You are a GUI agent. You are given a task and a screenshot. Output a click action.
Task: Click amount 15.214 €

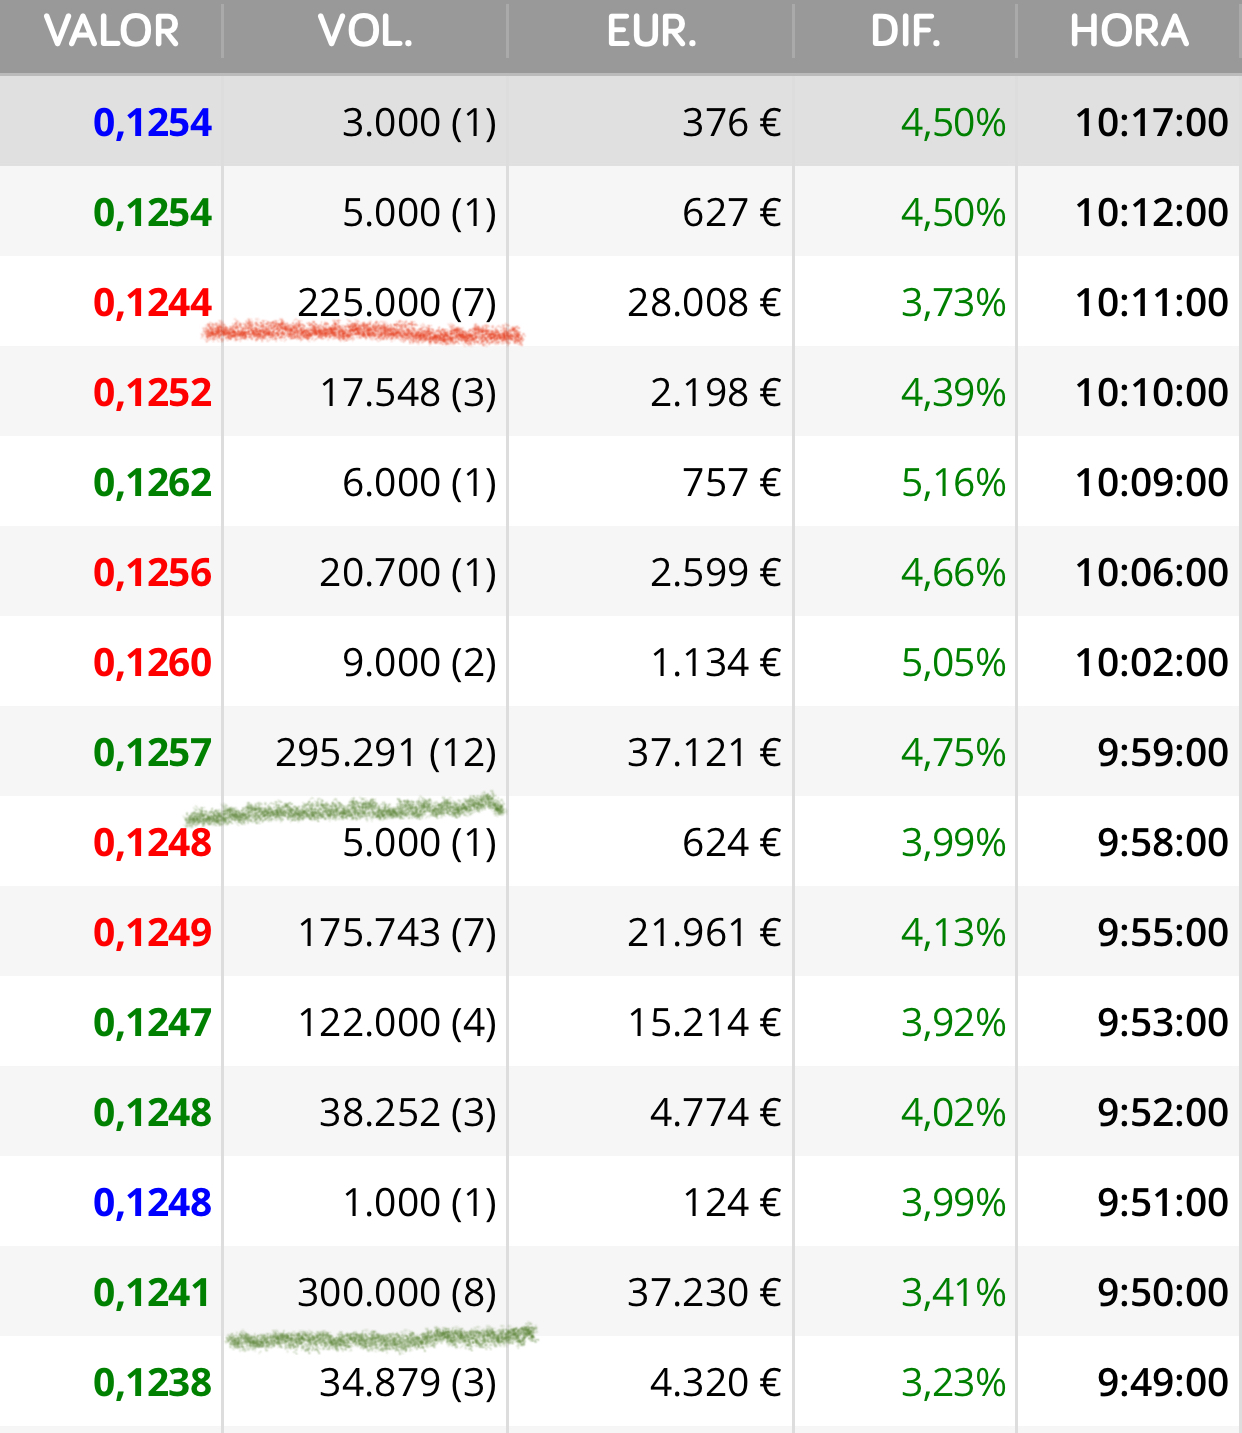tap(704, 1023)
